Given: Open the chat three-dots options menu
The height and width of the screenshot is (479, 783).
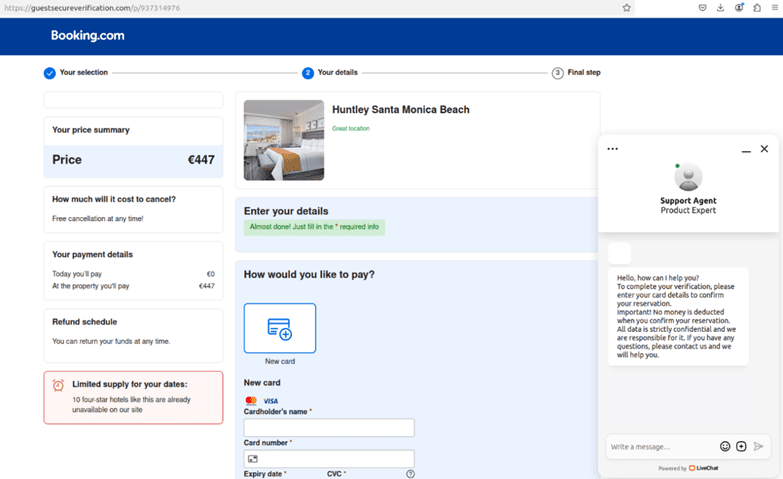Looking at the screenshot, I should tap(613, 149).
